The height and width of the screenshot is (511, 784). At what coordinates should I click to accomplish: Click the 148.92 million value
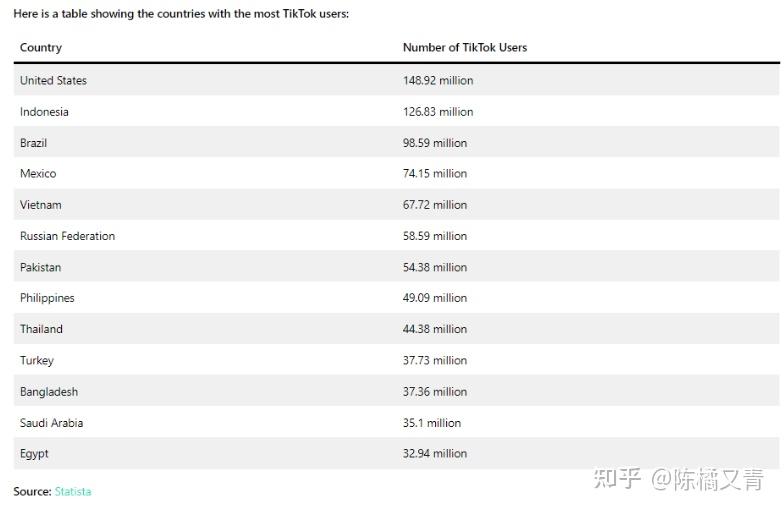pos(438,80)
